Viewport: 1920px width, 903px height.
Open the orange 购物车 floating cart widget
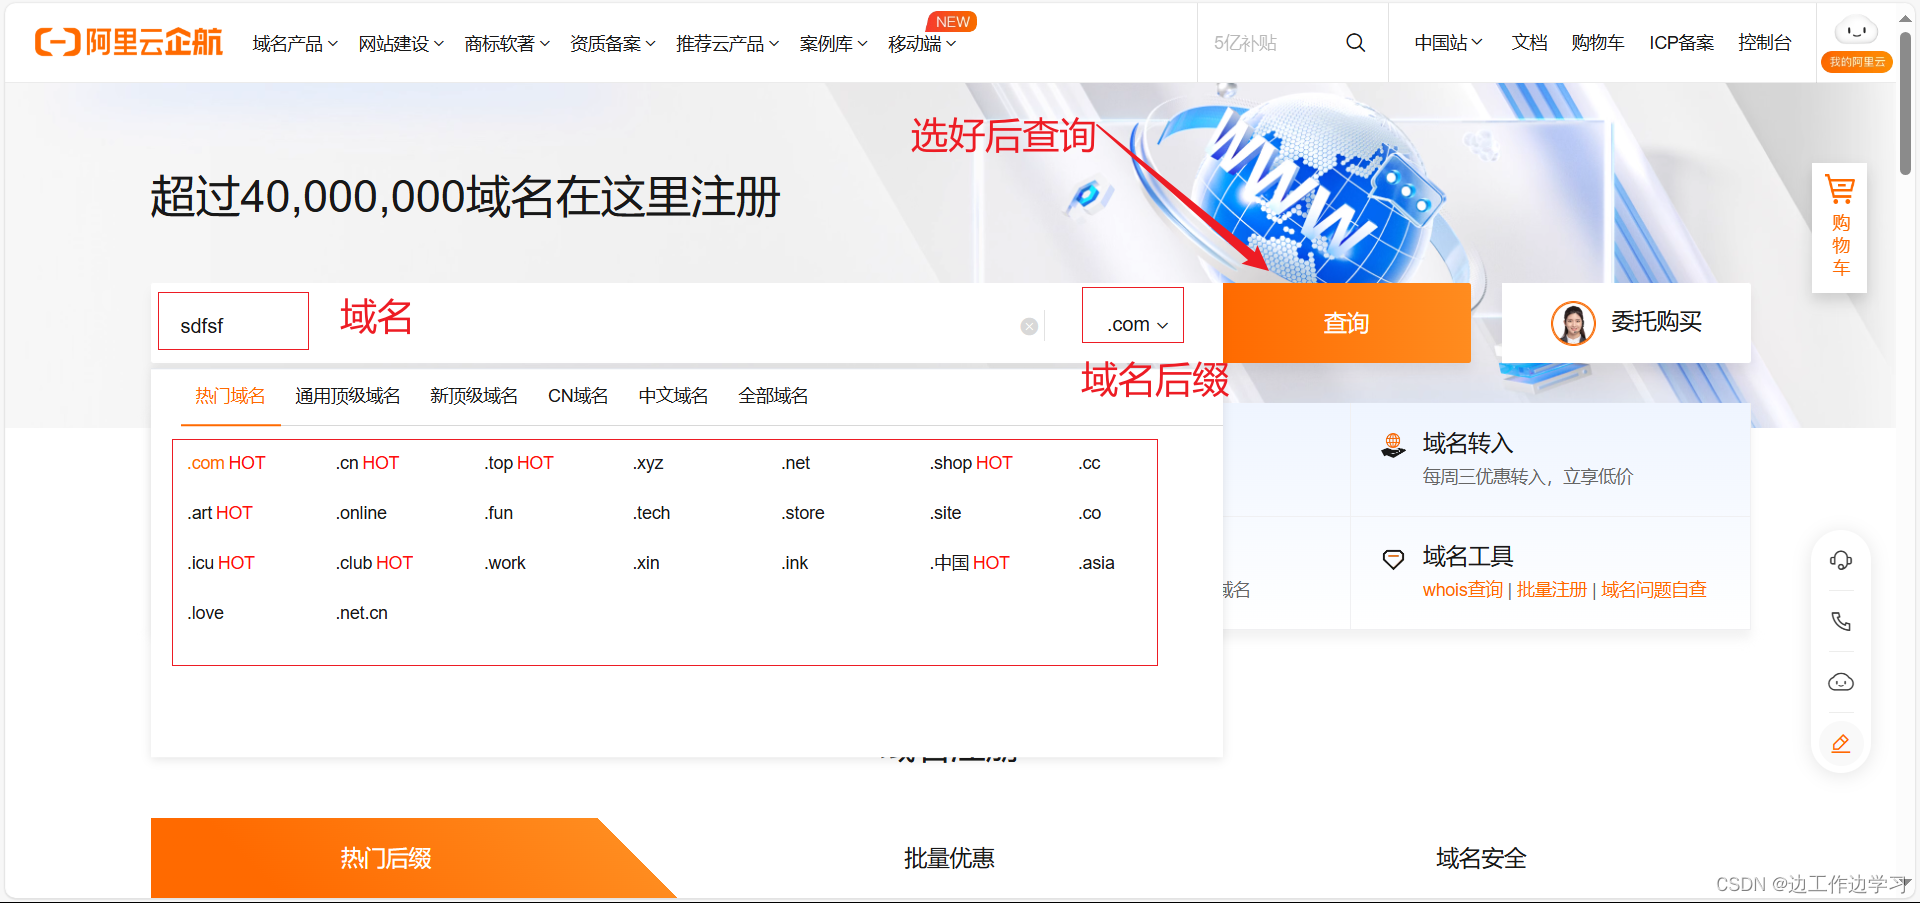[x=1840, y=227]
